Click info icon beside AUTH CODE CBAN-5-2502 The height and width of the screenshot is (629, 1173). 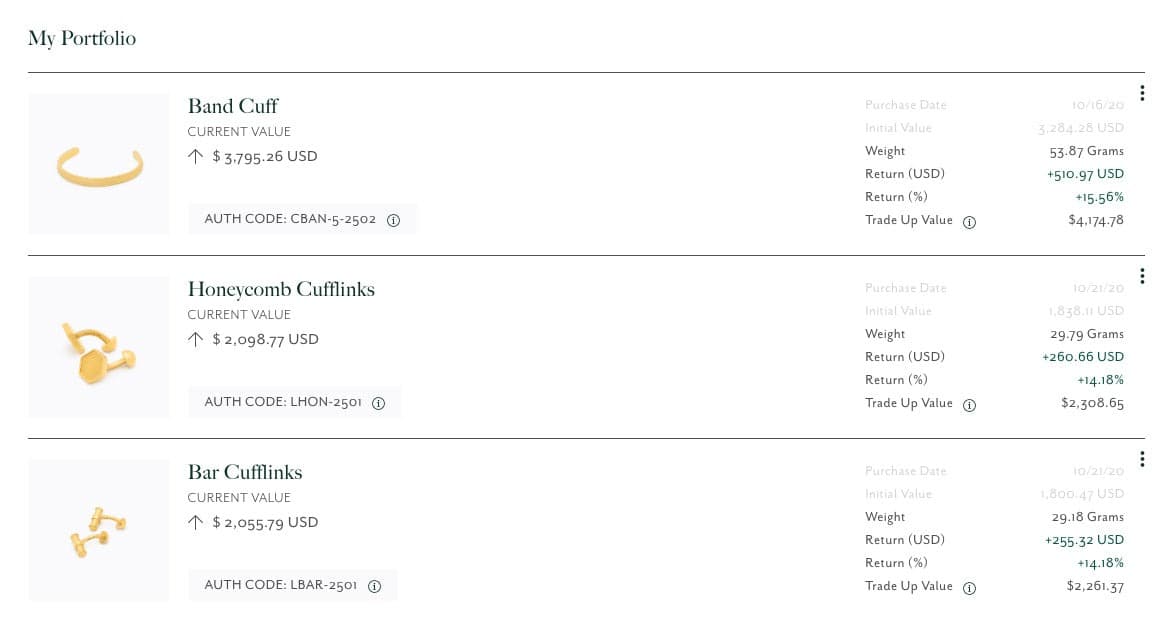[393, 220]
